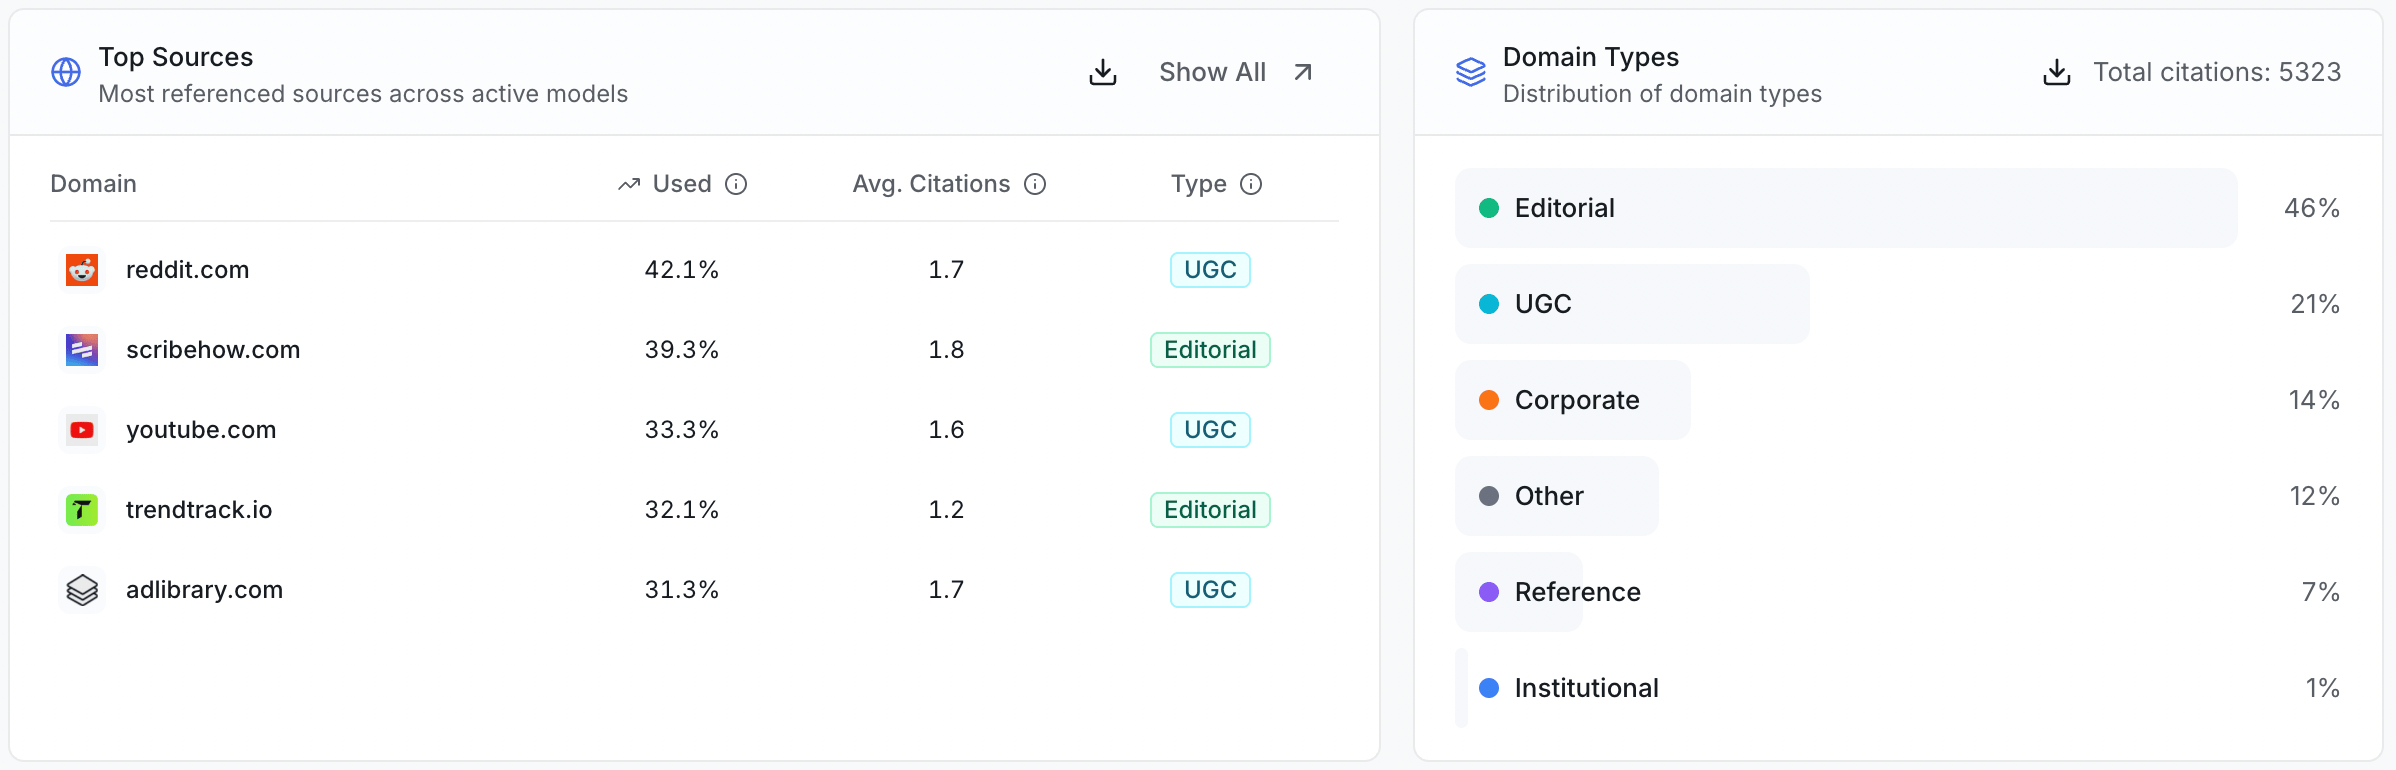2396x770 pixels.
Task: Click the trend arrow icon beside Used
Action: click(x=629, y=184)
